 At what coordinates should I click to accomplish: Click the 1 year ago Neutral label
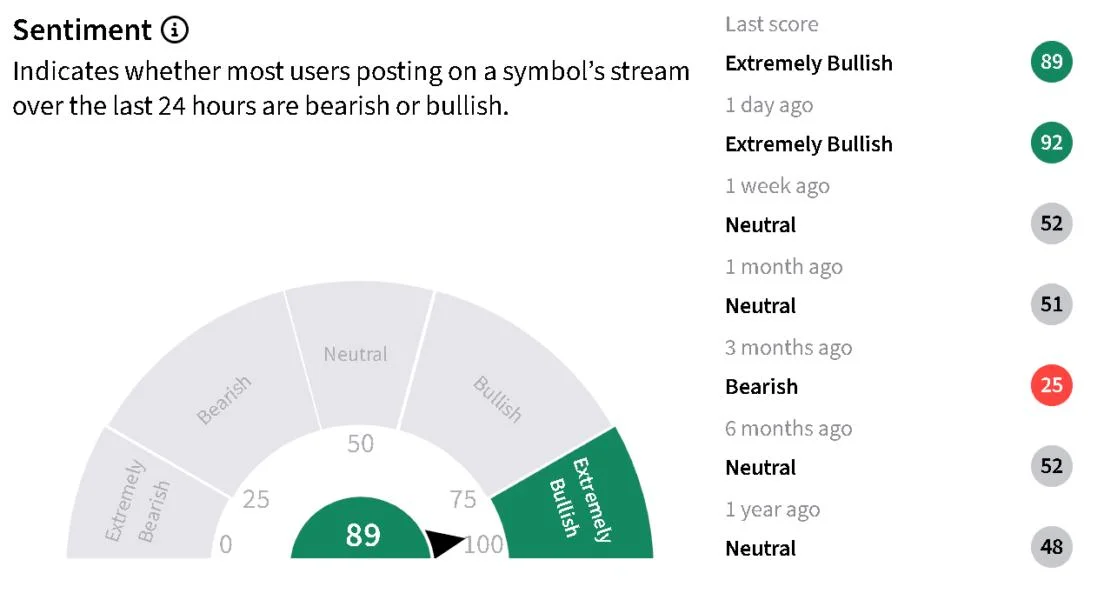pos(760,549)
